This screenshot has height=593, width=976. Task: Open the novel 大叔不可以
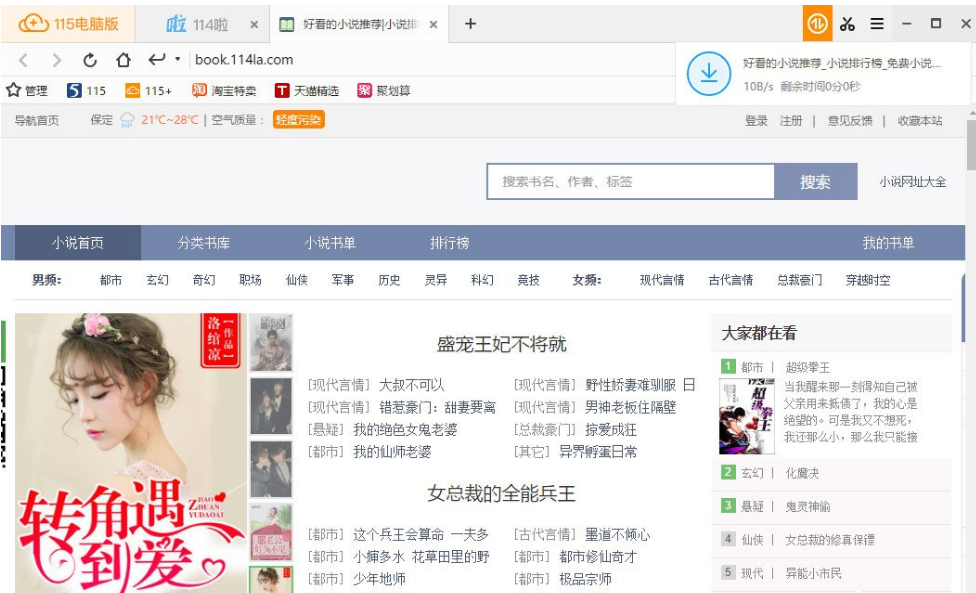(x=411, y=385)
